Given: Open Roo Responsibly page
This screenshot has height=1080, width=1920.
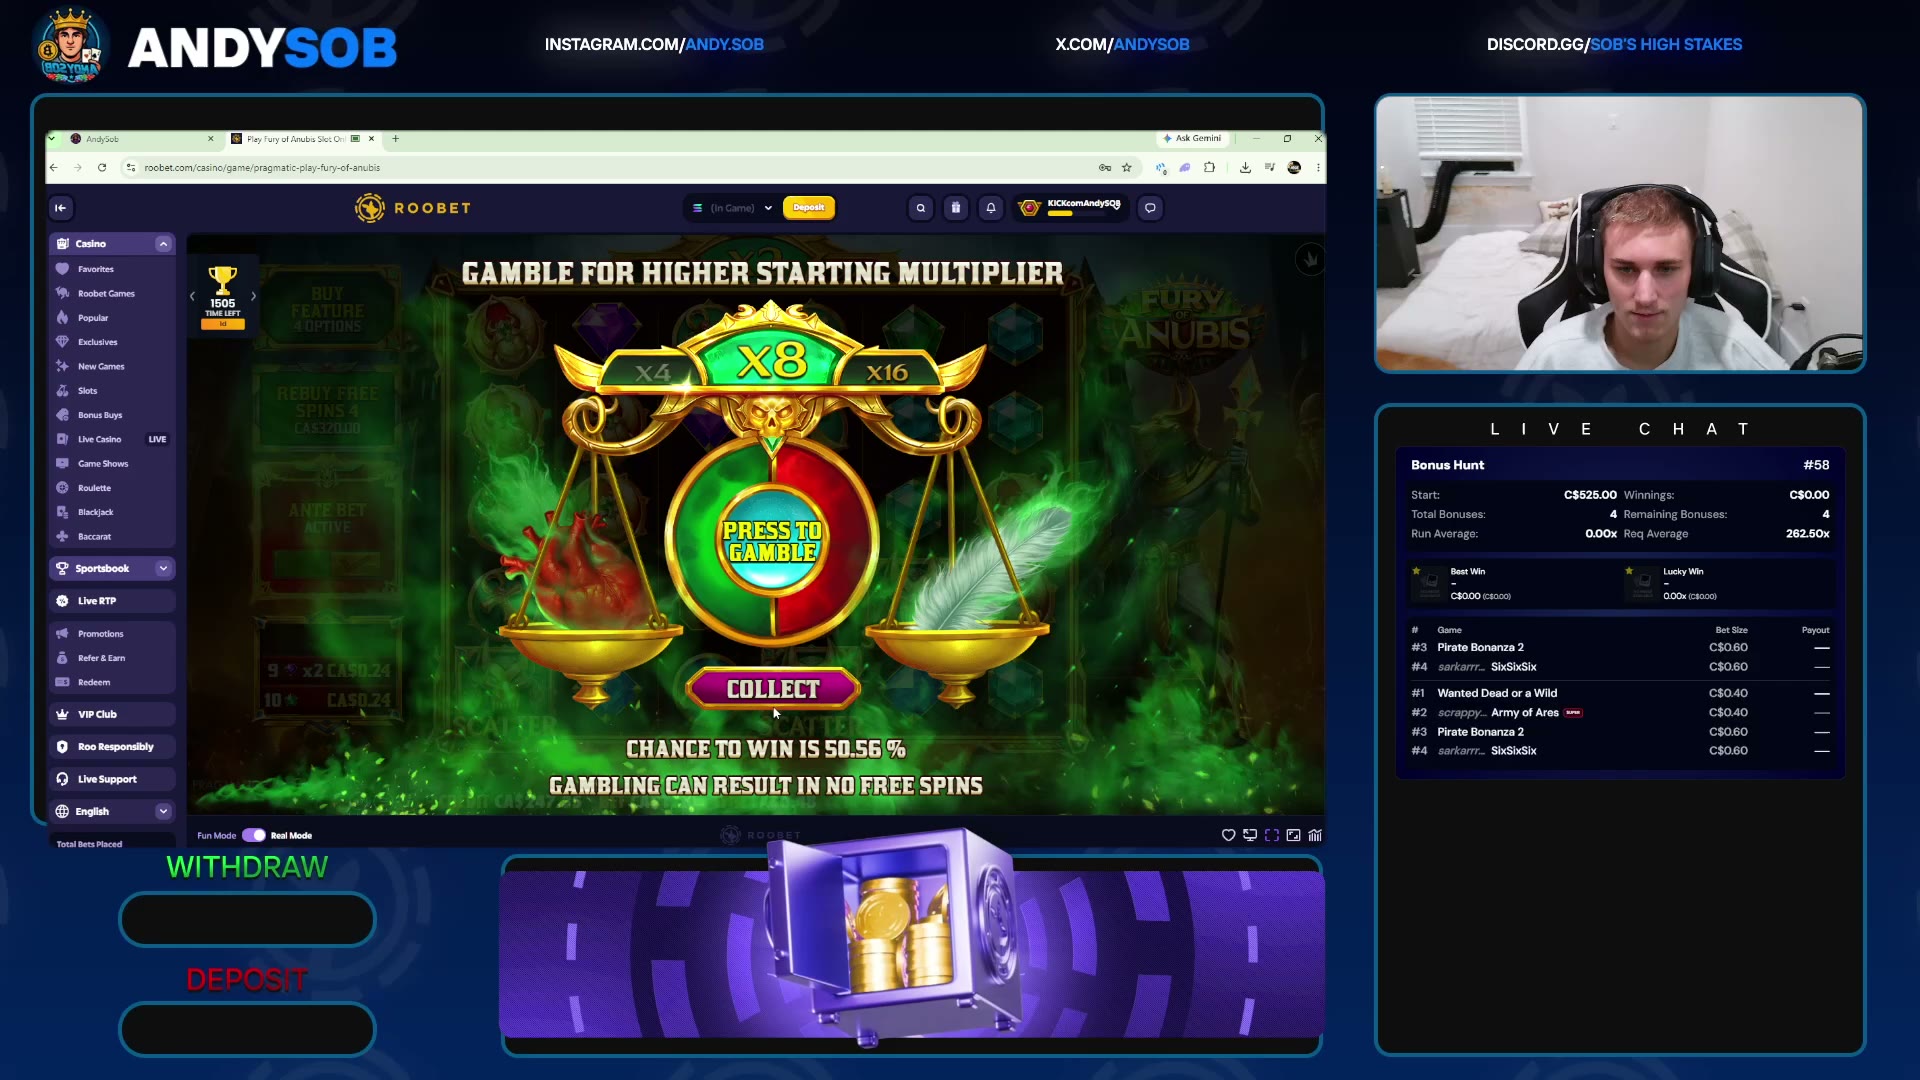Looking at the screenshot, I should coord(112,747).
